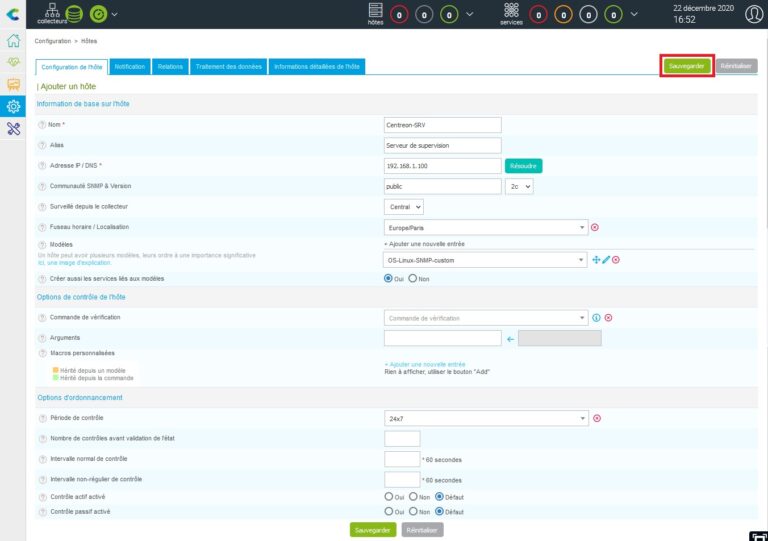Click the grey hosts unreachable counter
The height and width of the screenshot is (541, 768).
tap(424, 15)
